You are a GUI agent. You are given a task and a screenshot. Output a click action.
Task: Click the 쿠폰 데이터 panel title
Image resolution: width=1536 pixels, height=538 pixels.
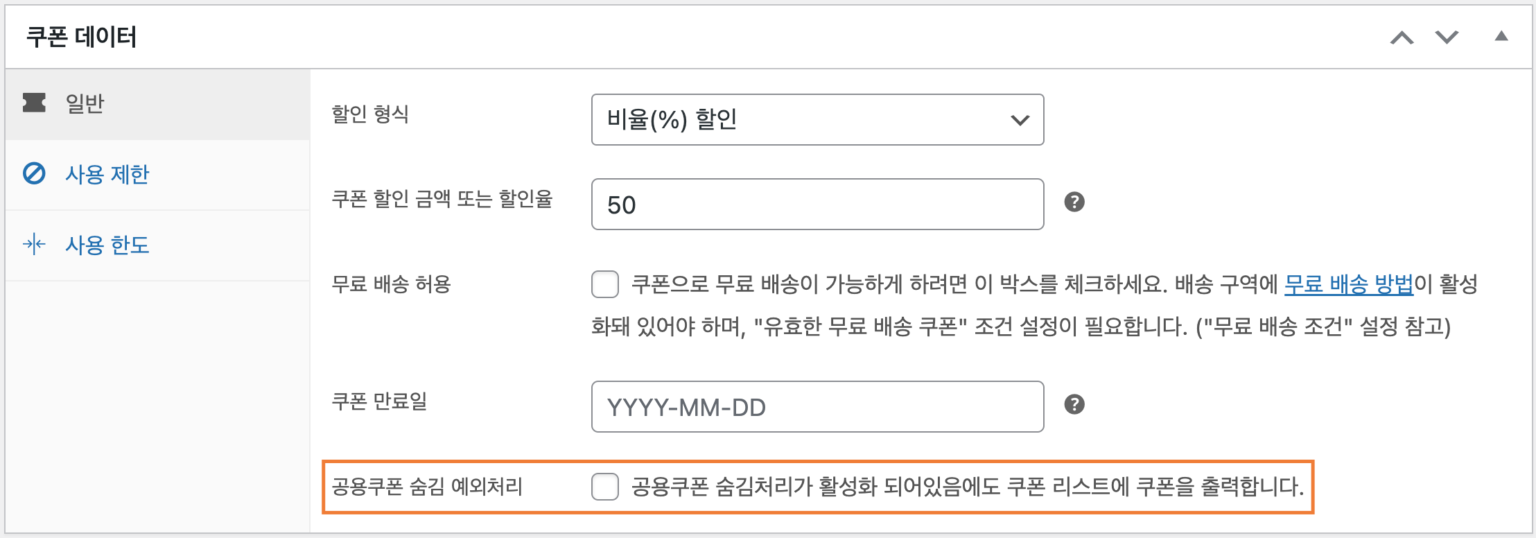[x=81, y=37]
